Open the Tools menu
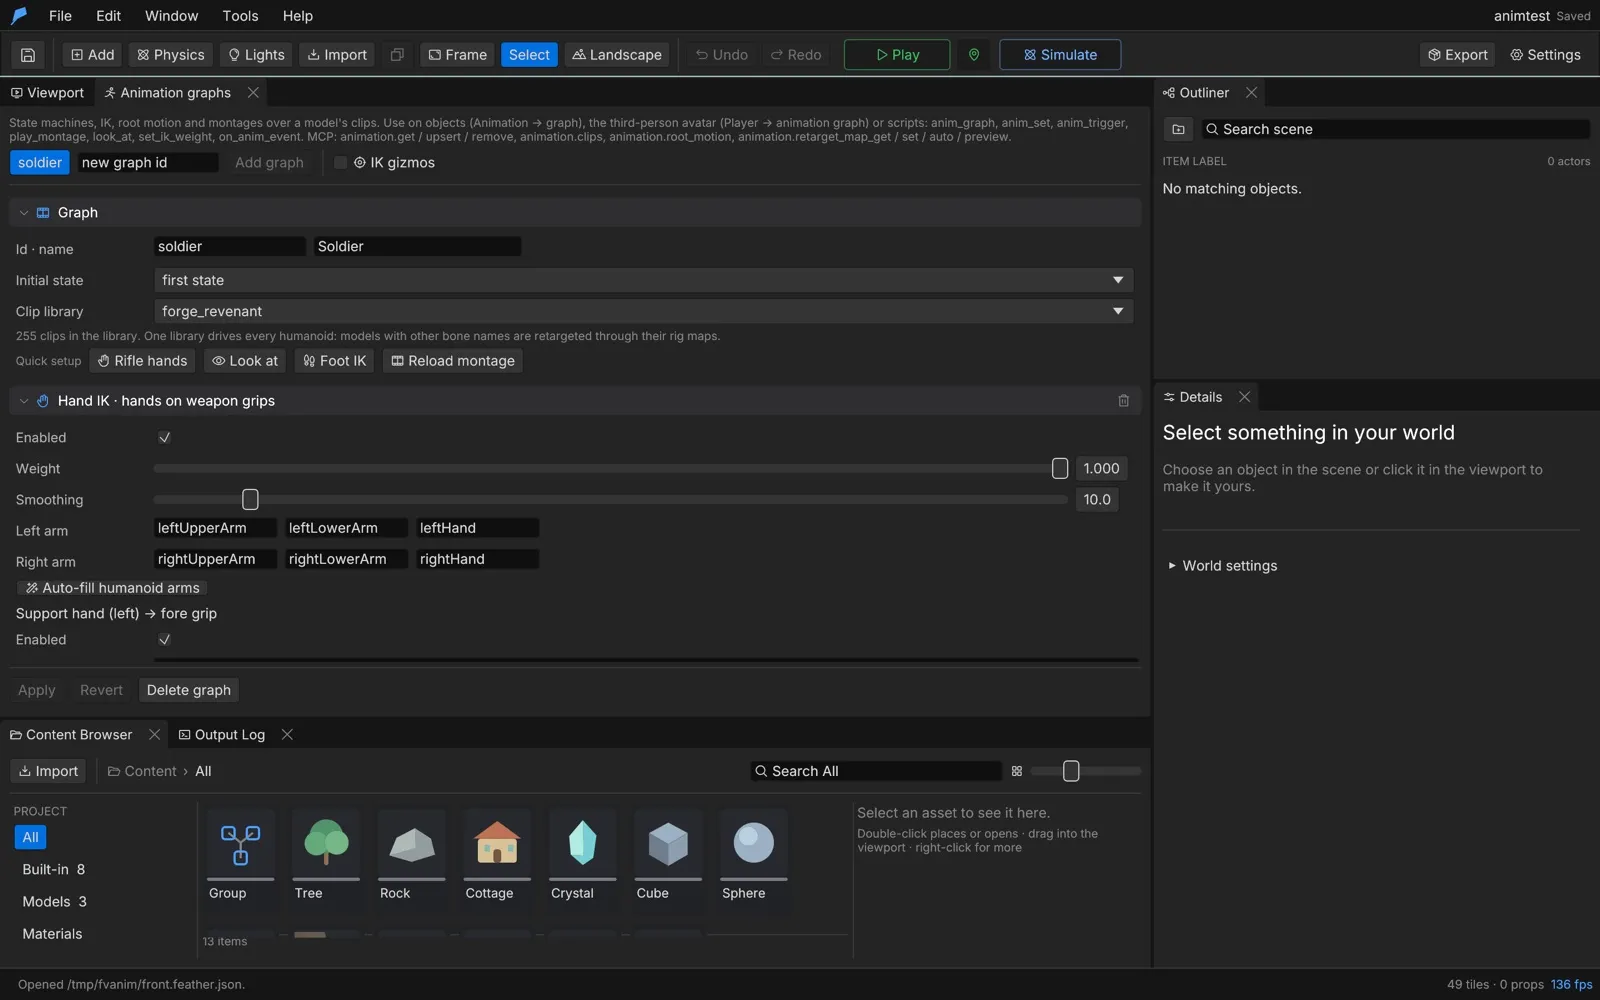Image resolution: width=1600 pixels, height=1000 pixels. 240,16
